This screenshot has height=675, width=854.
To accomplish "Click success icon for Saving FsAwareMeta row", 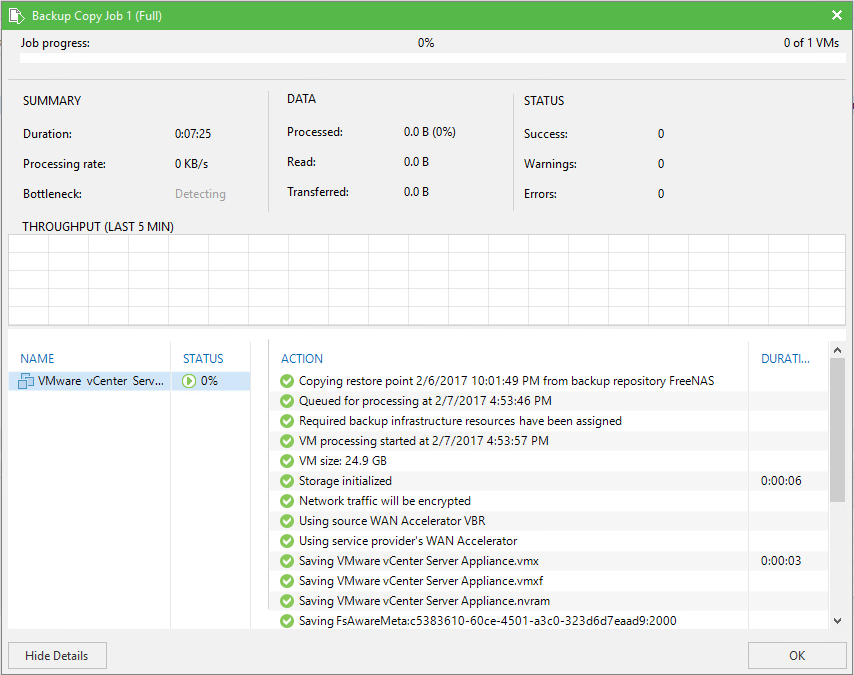I will pyautogui.click(x=287, y=621).
